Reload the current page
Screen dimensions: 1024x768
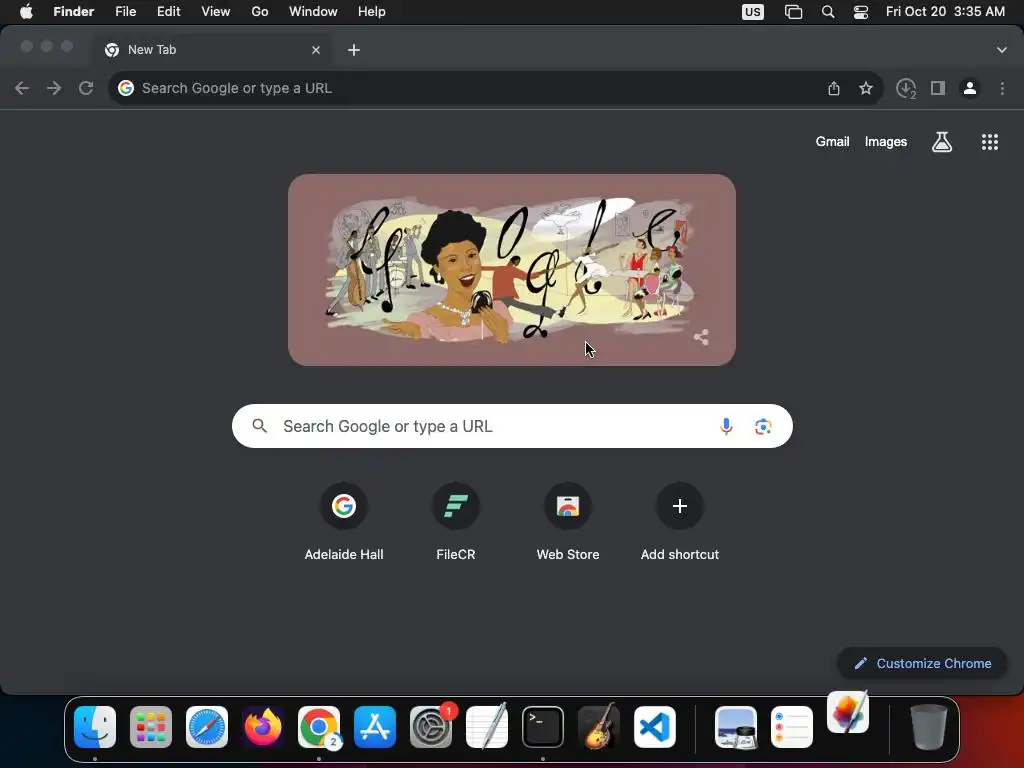click(86, 88)
